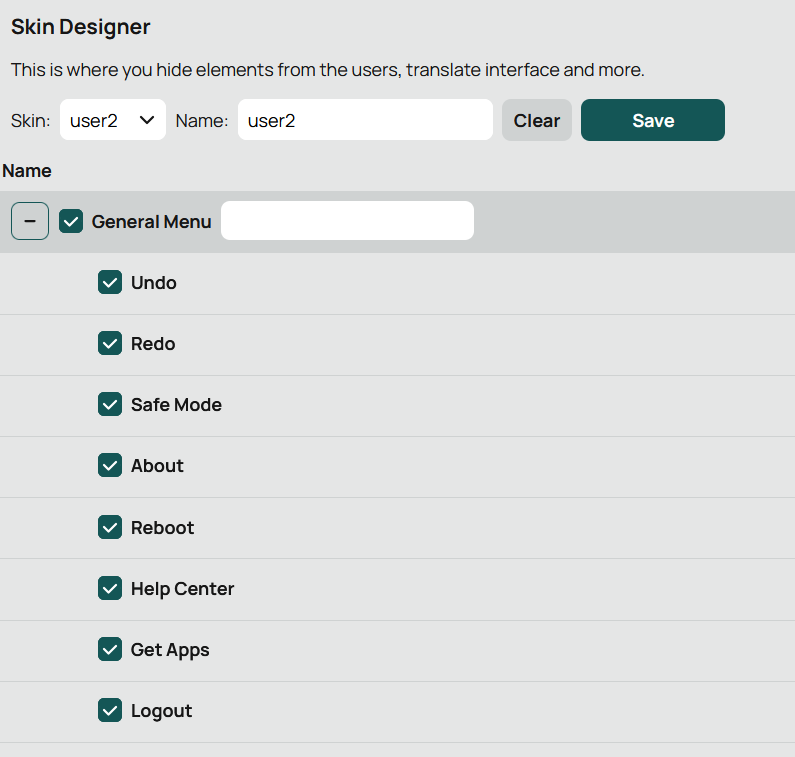Select the Redo row label

tap(153, 344)
